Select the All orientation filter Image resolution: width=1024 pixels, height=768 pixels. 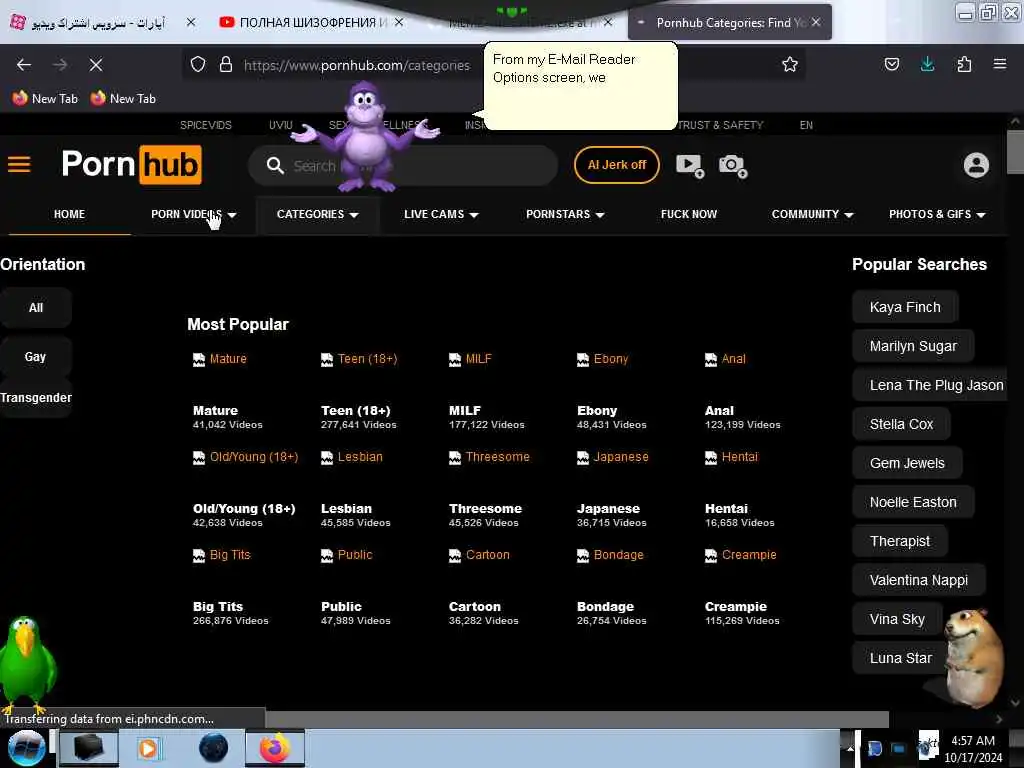(x=36, y=308)
